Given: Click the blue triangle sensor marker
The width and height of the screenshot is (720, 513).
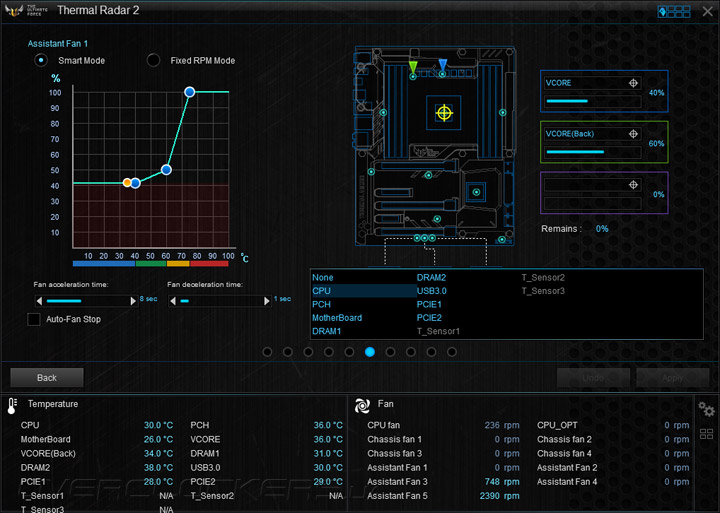Looking at the screenshot, I should [442, 65].
